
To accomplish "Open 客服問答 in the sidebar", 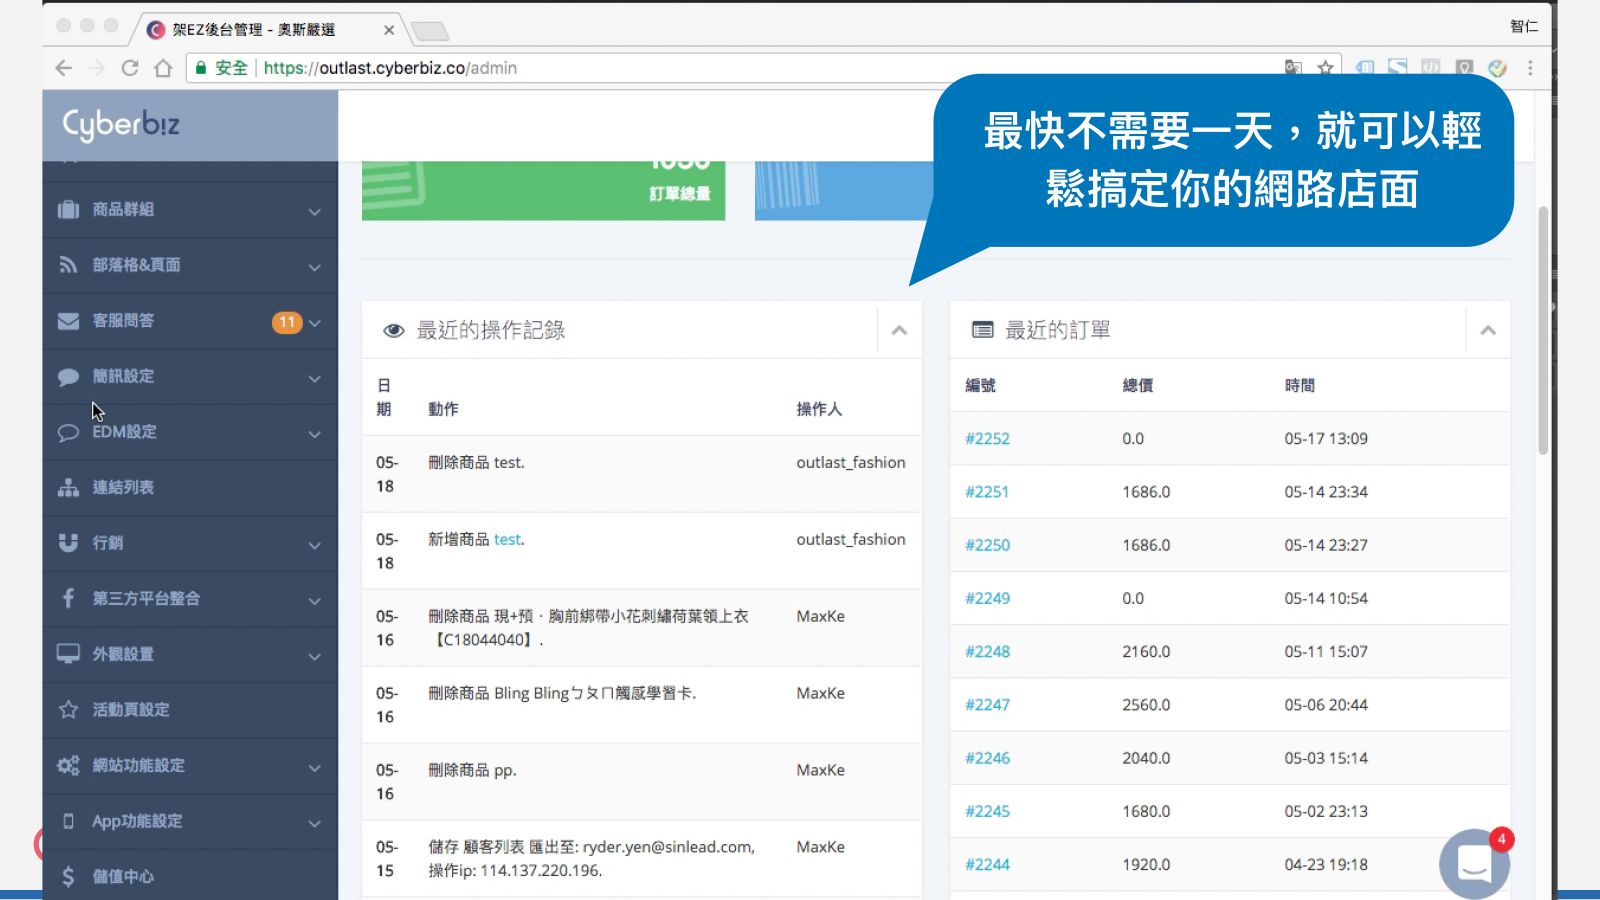I will (123, 321).
